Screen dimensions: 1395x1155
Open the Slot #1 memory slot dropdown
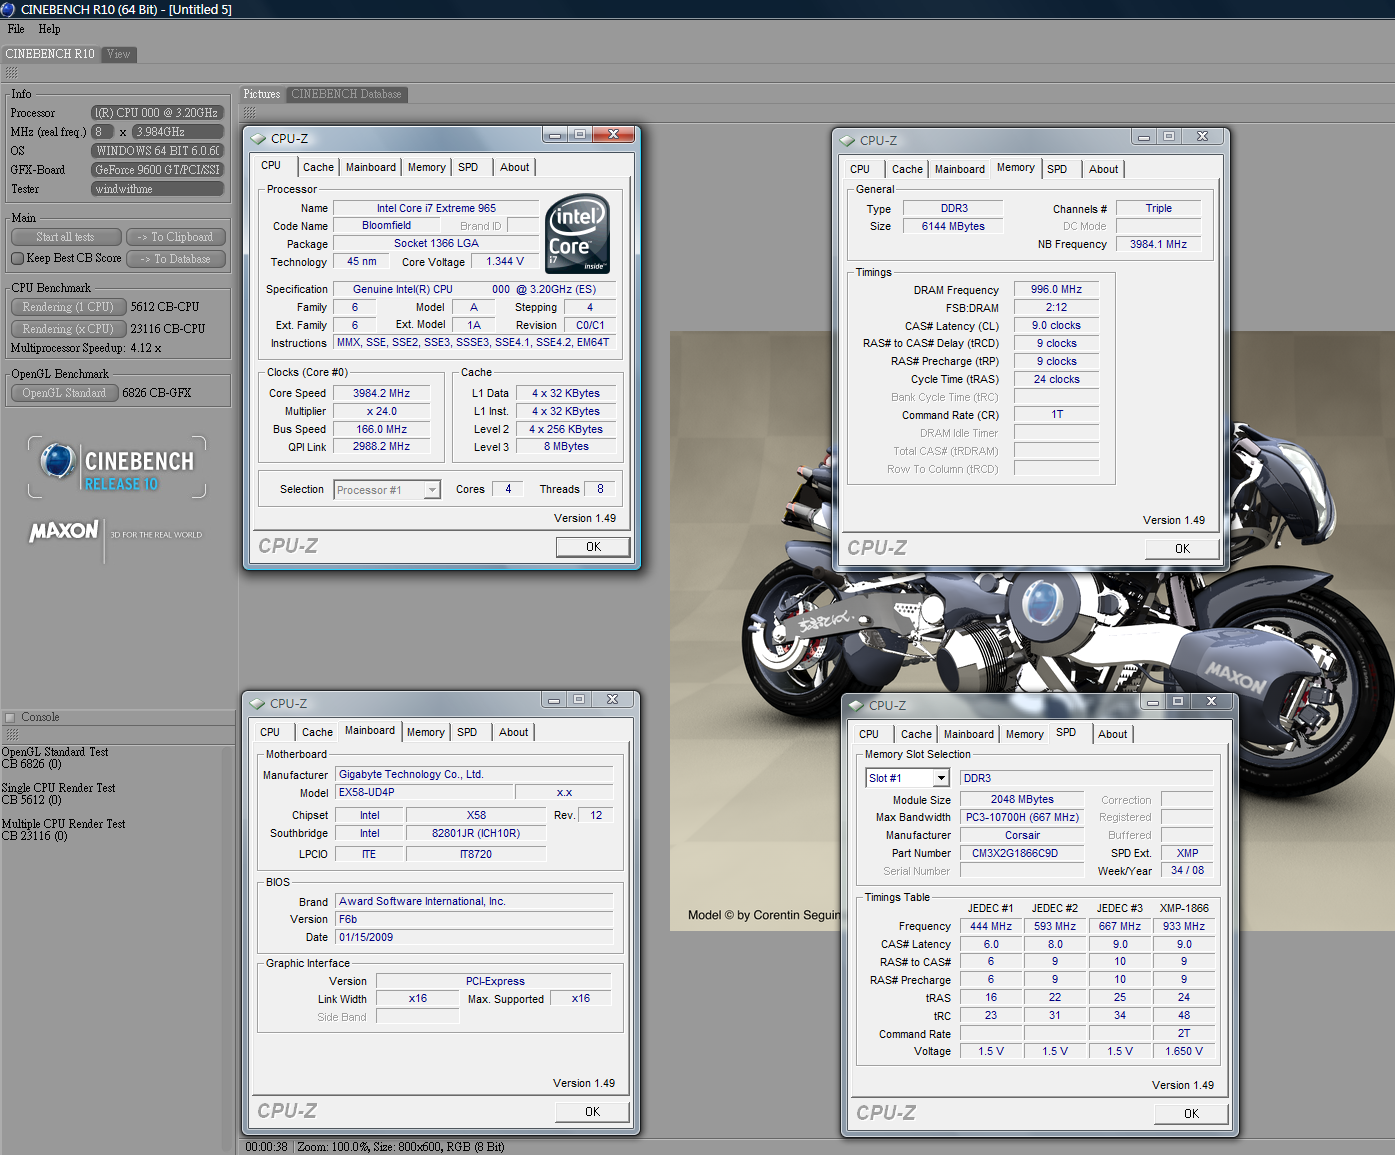click(x=940, y=778)
